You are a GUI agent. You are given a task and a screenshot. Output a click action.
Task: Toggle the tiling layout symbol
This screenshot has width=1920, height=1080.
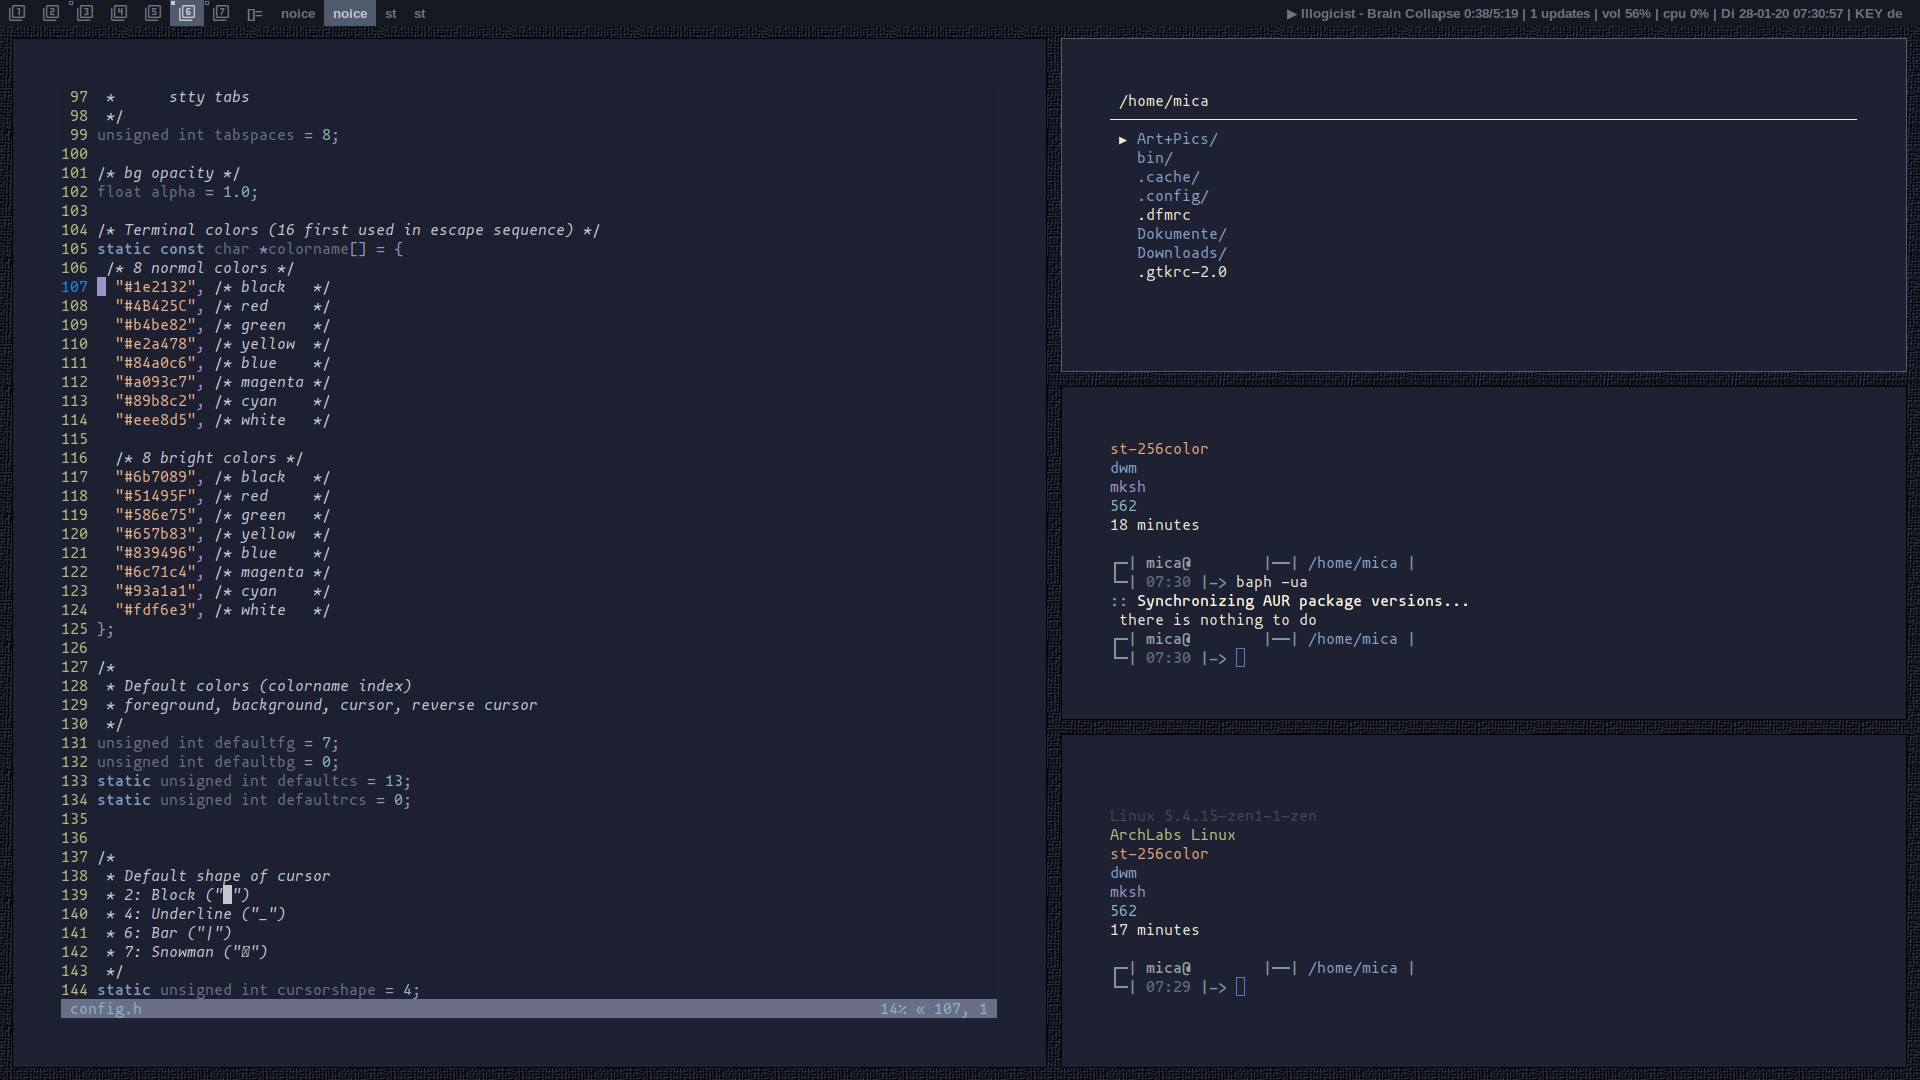255,14
